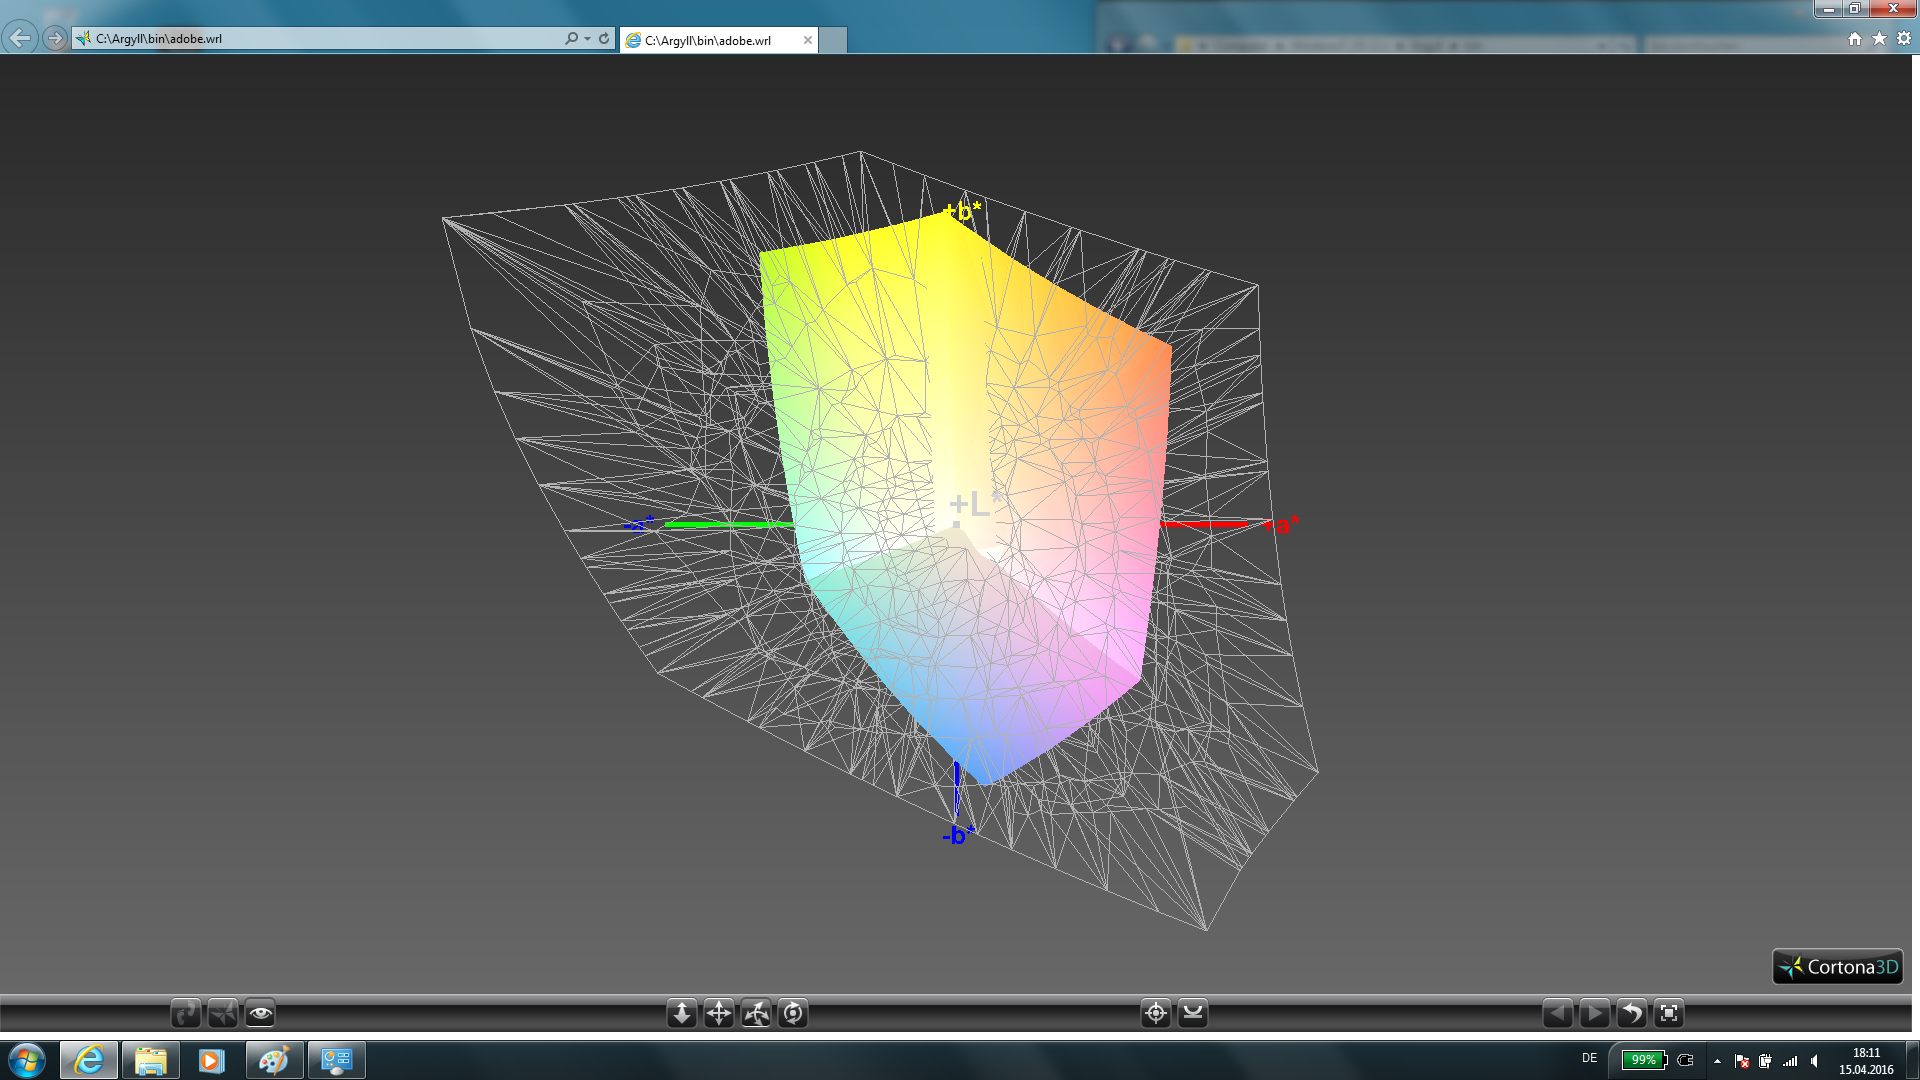Toggle the Turn navigation tool
The height and width of the screenshot is (1080, 1920).
click(756, 1013)
